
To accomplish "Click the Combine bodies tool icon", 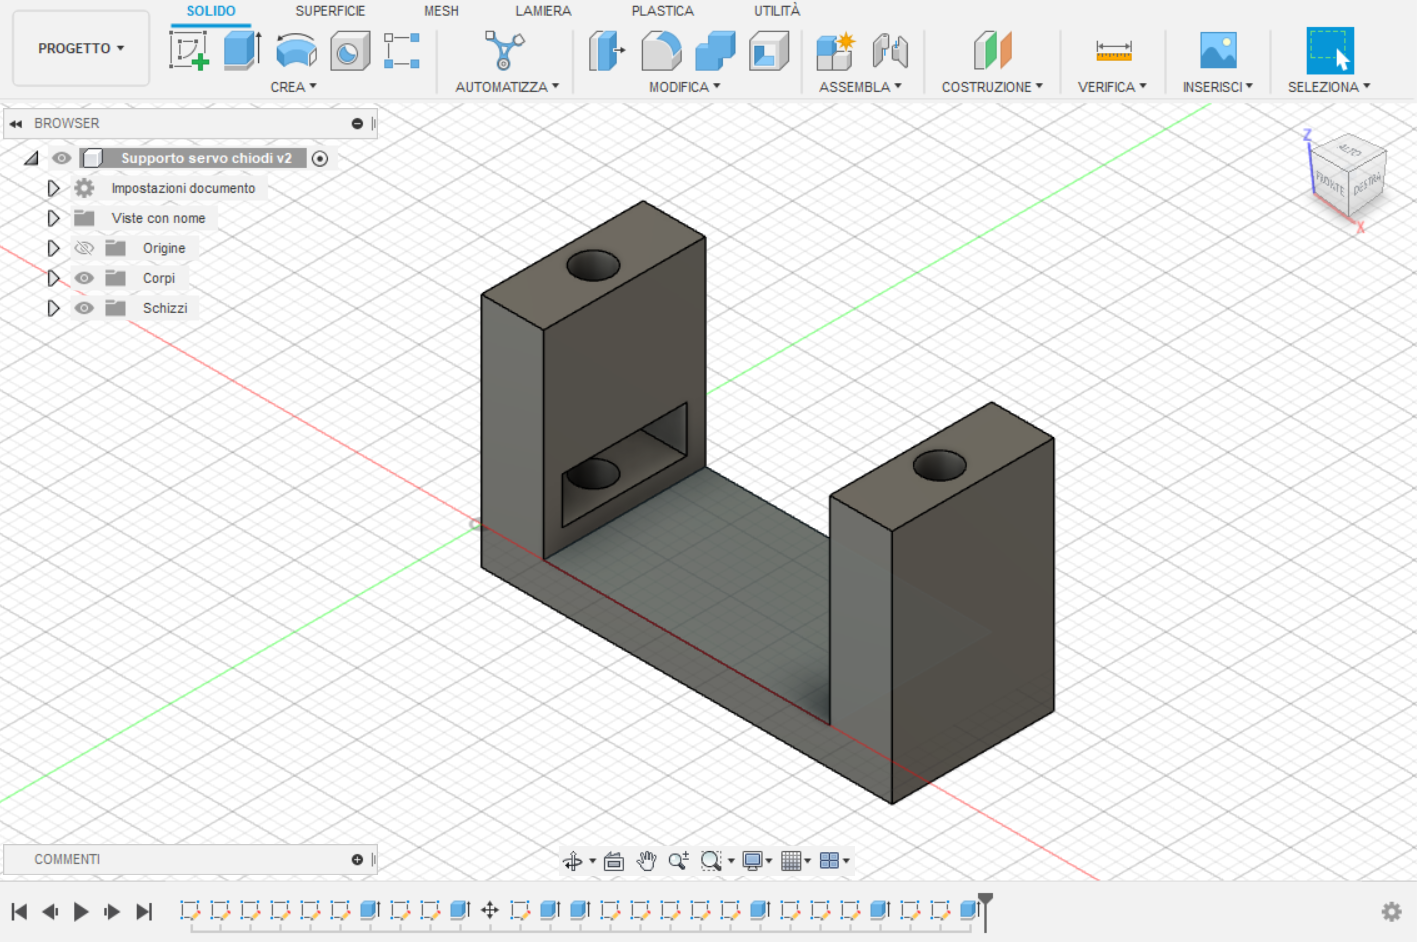I will (715, 50).
